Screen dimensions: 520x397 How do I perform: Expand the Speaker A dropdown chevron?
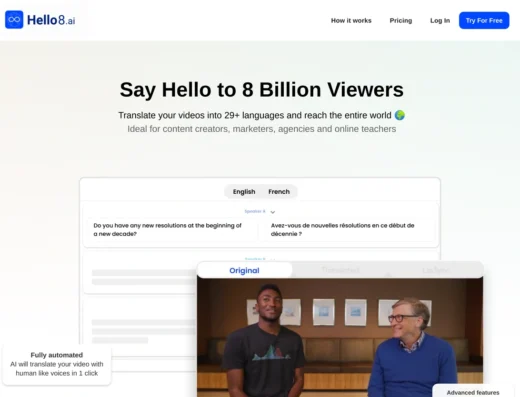point(273,212)
